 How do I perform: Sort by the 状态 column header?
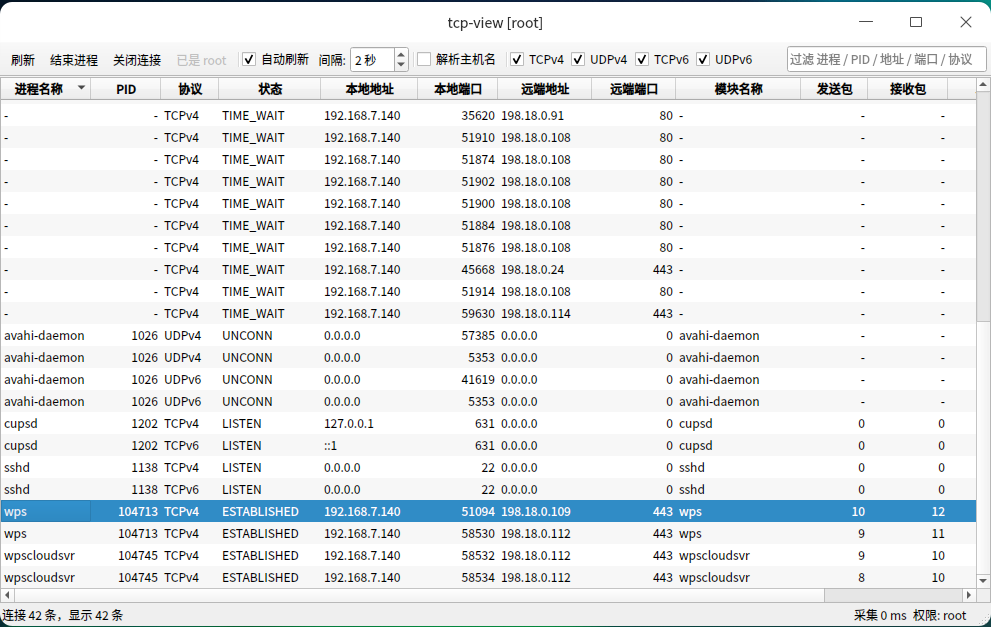click(270, 89)
